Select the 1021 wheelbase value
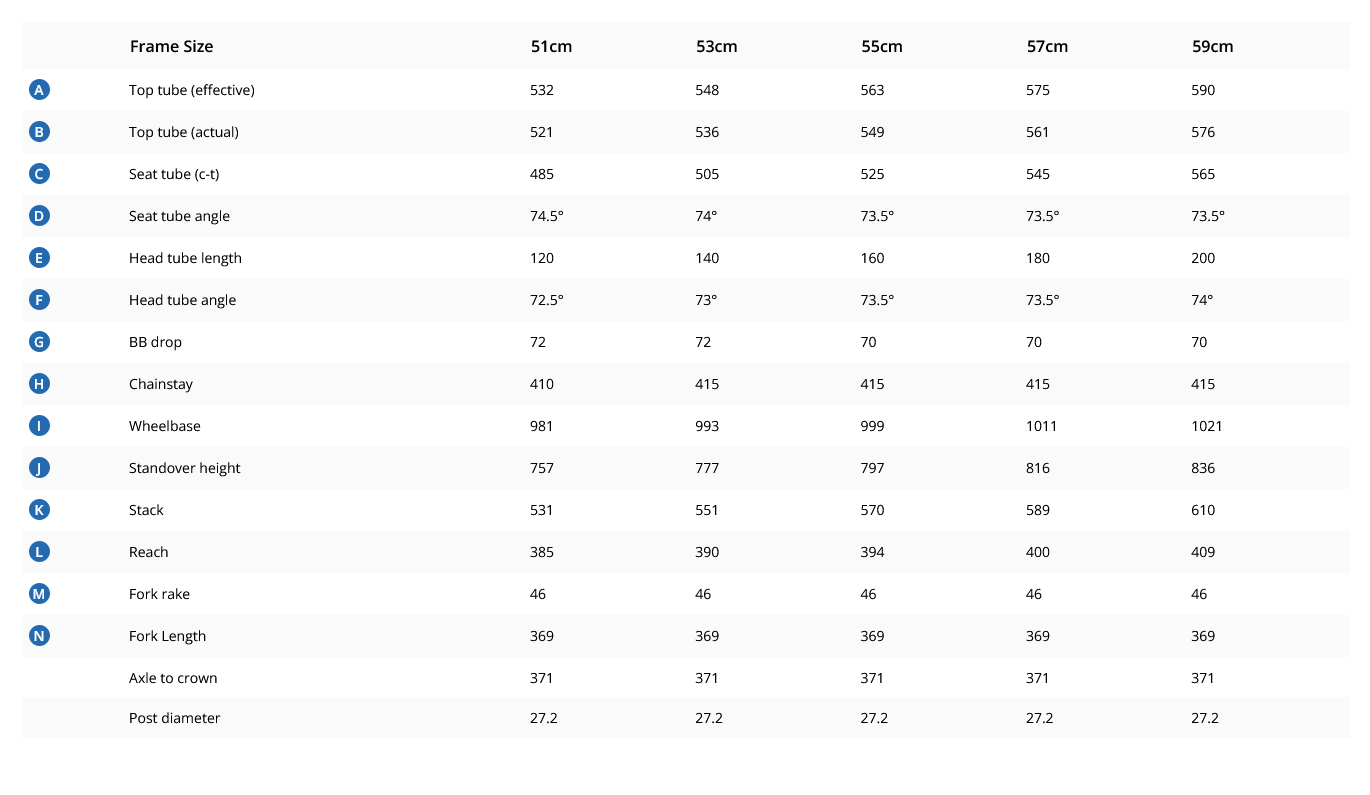 1207,426
